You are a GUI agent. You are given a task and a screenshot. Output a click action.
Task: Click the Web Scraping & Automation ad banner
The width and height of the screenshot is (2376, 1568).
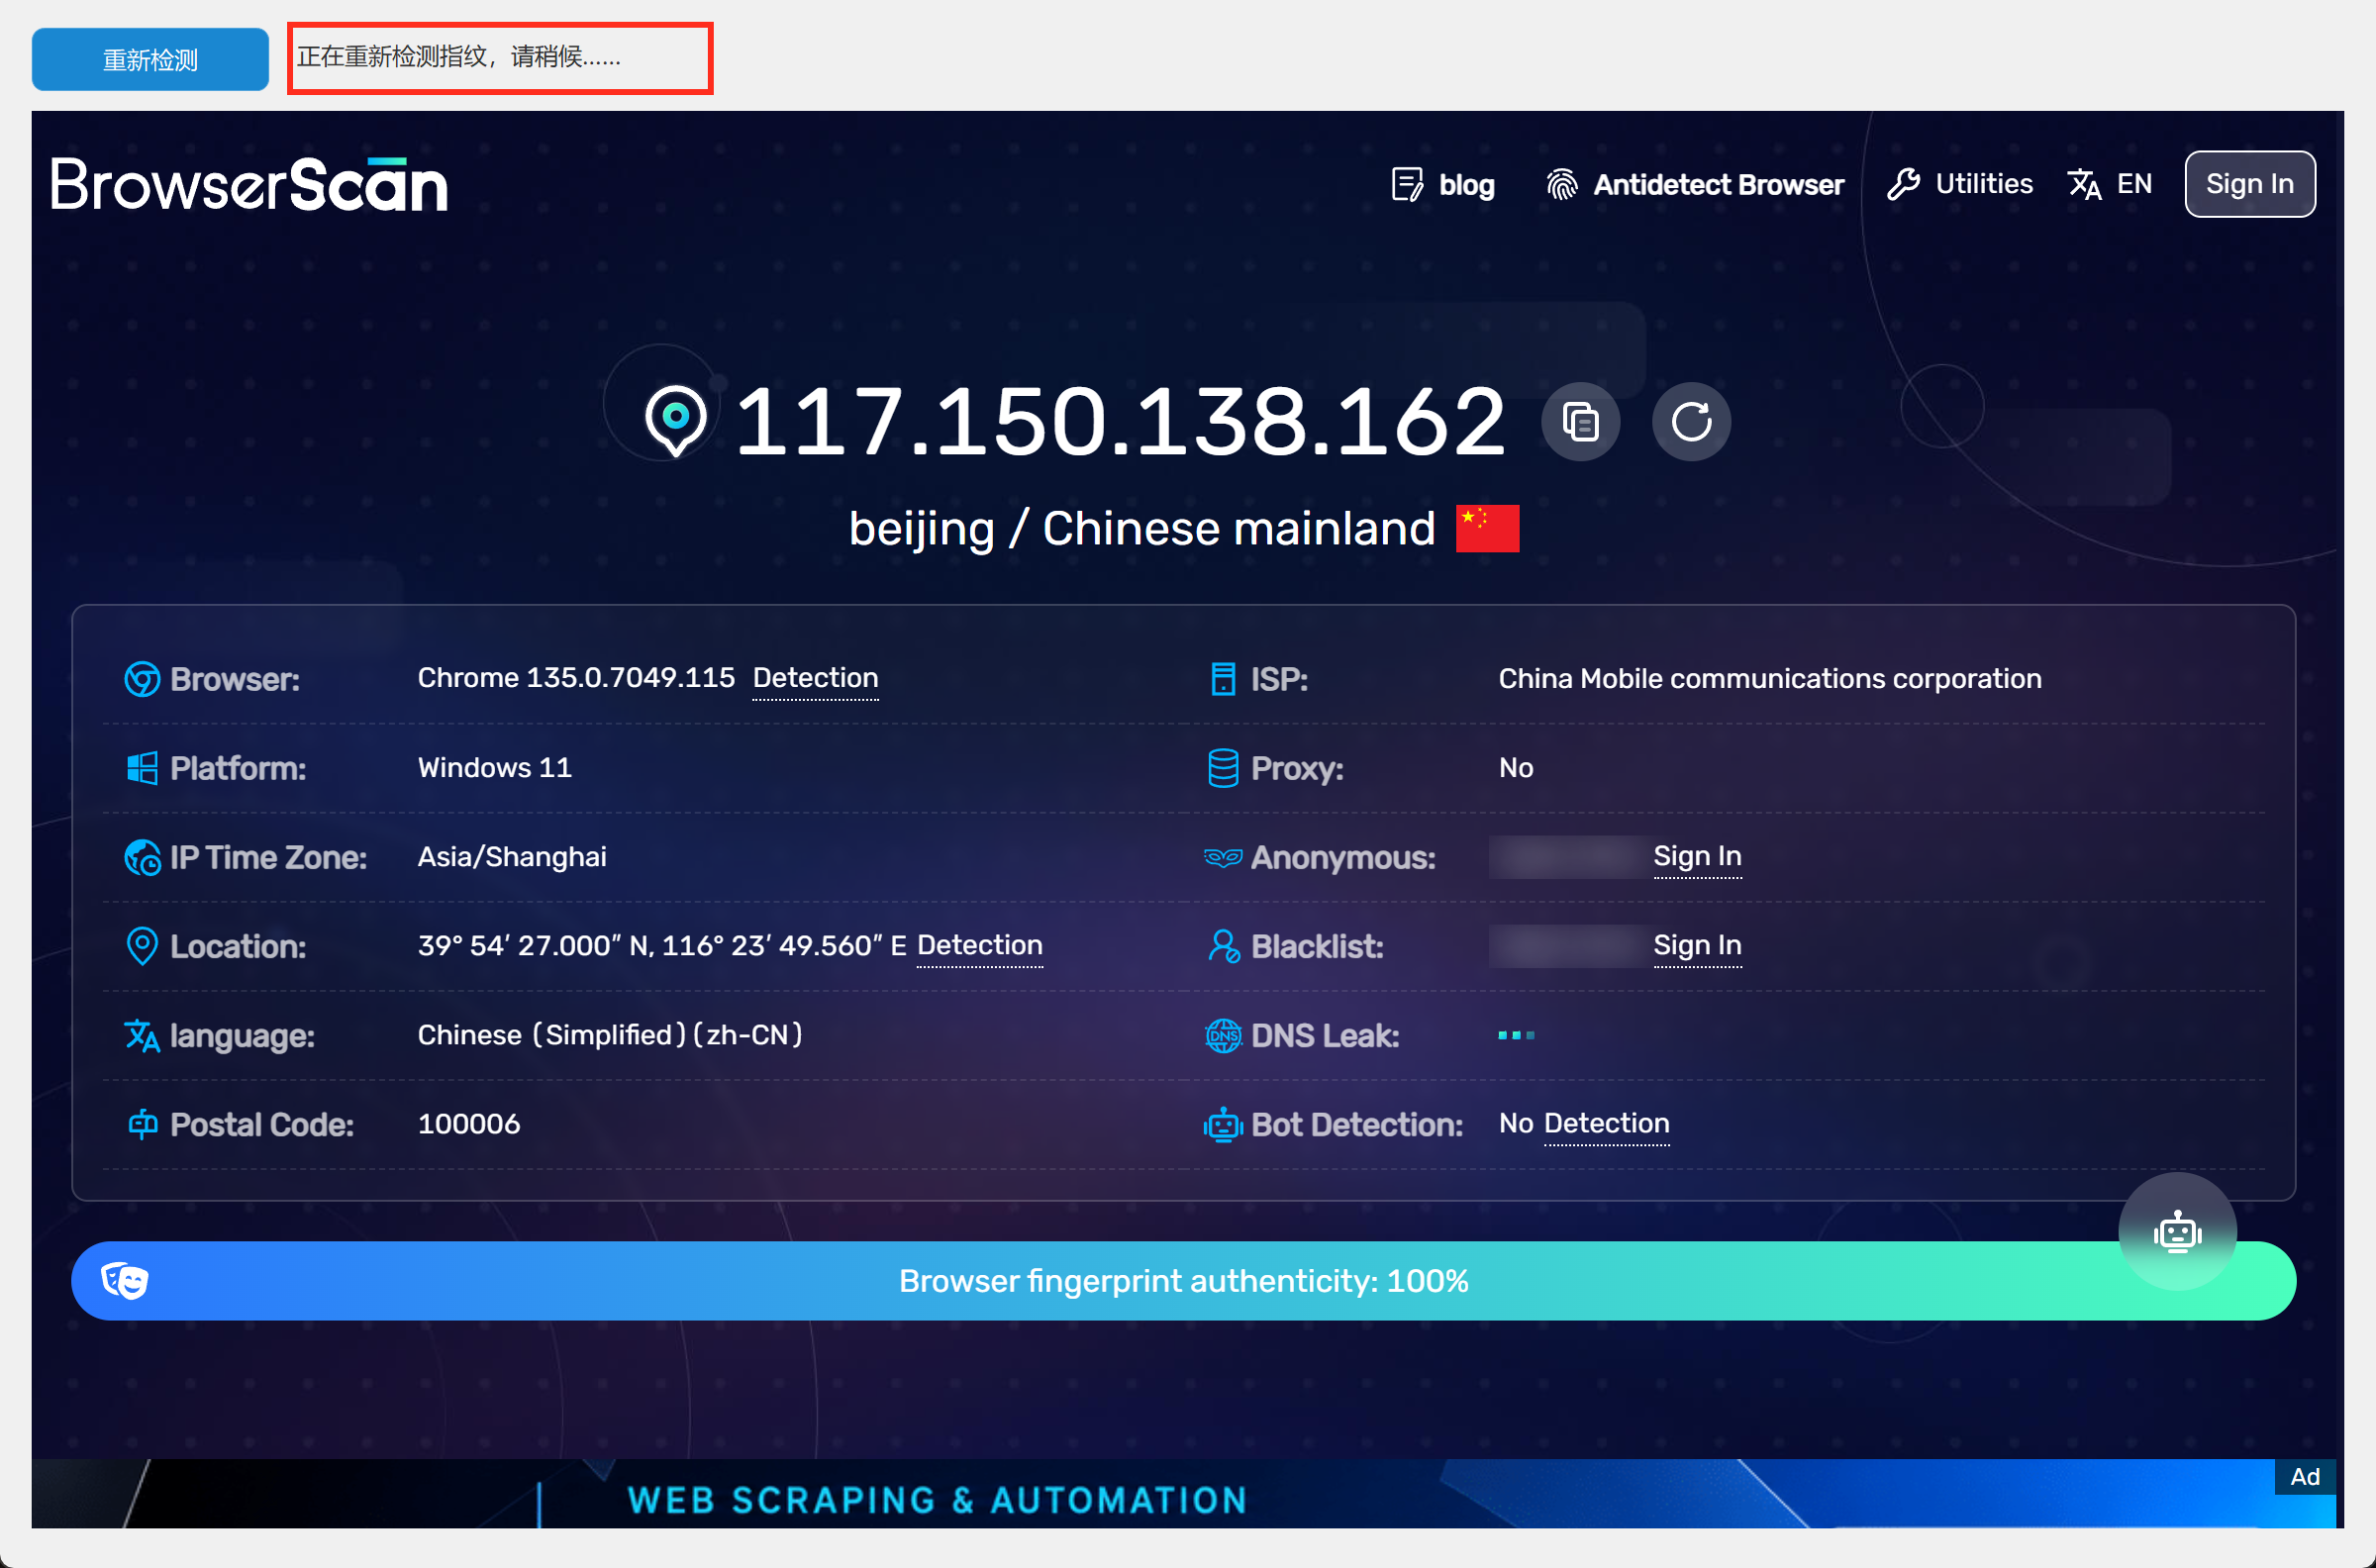[1185, 1494]
